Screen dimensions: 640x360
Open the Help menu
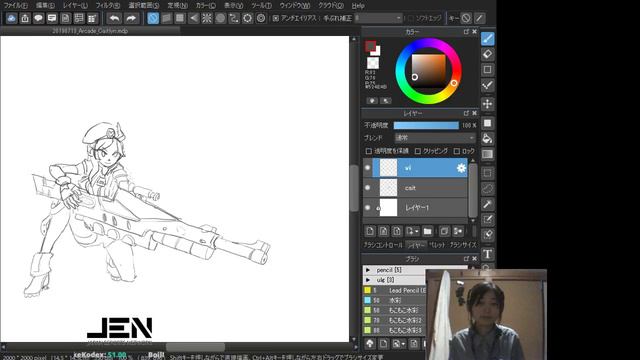point(358,5)
